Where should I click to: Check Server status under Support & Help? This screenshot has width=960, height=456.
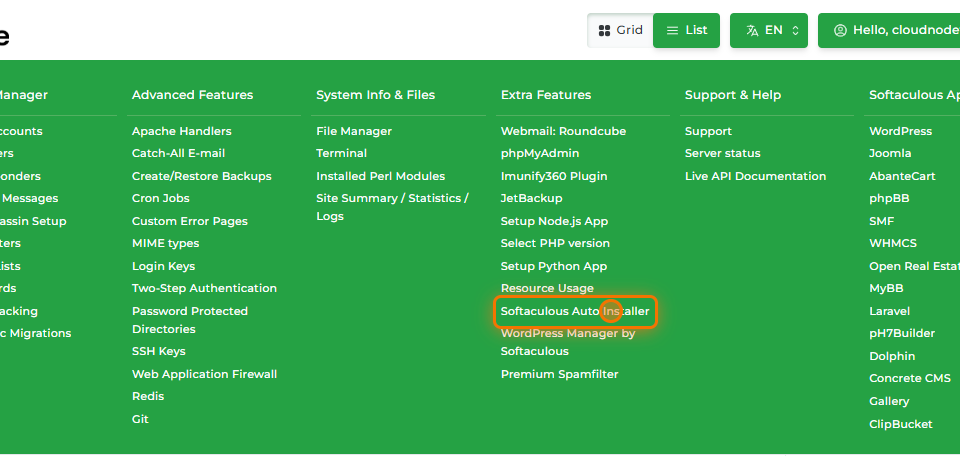point(722,153)
